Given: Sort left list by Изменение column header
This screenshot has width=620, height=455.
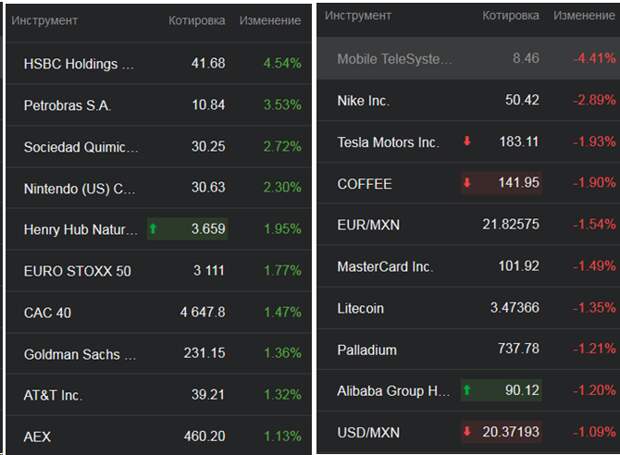Looking at the screenshot, I should 270,20.
